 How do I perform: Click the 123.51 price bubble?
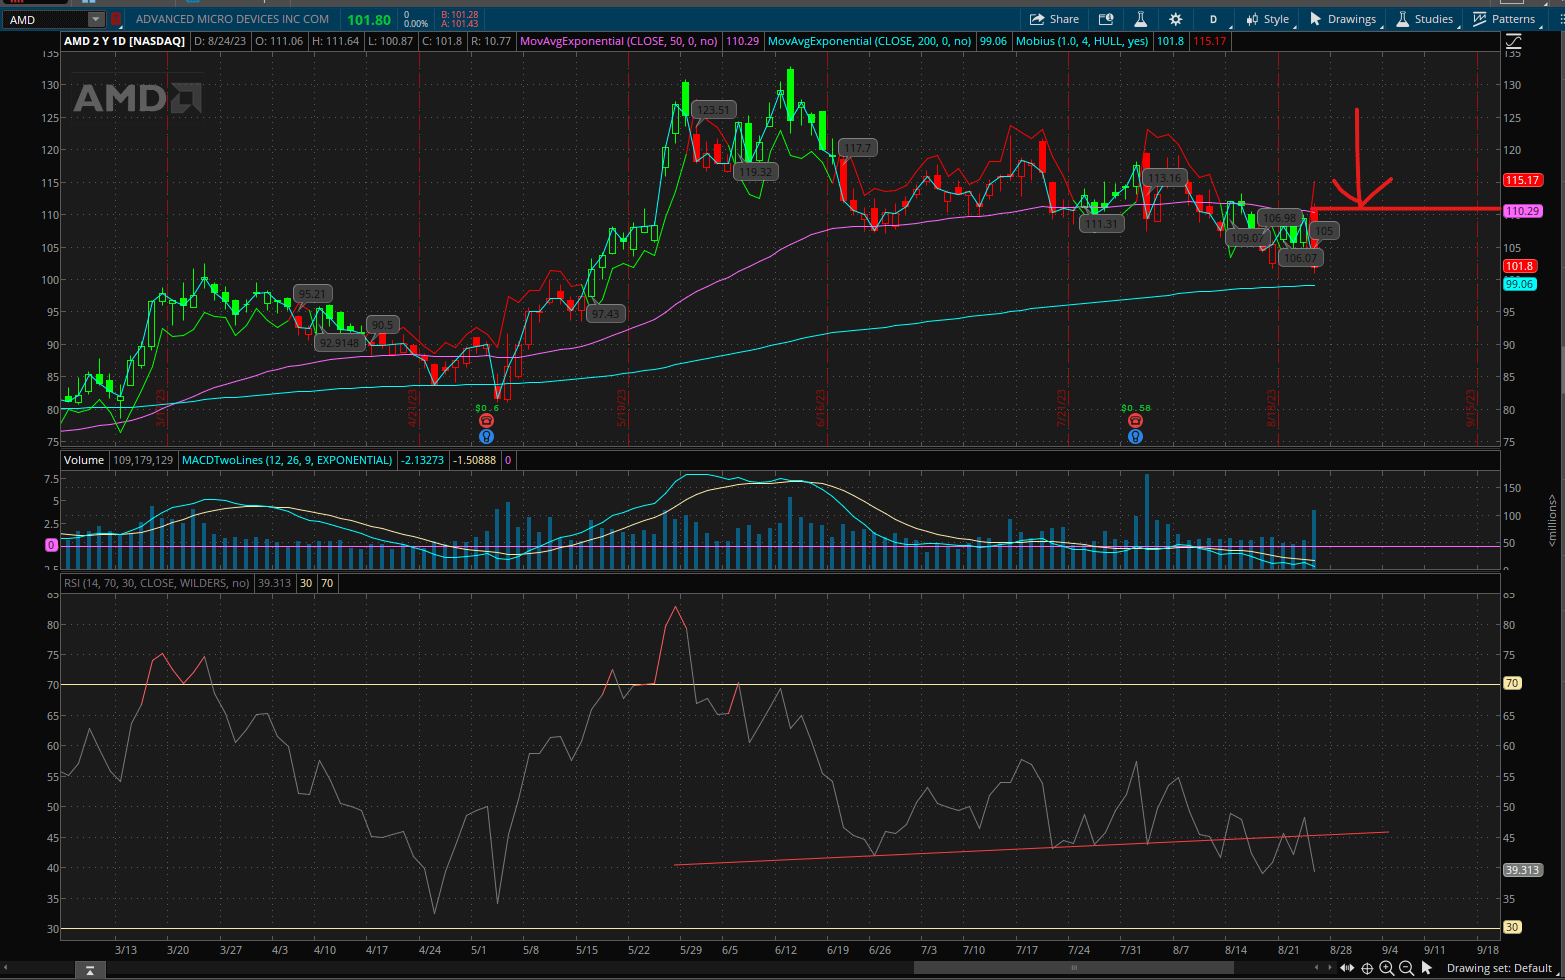[715, 110]
